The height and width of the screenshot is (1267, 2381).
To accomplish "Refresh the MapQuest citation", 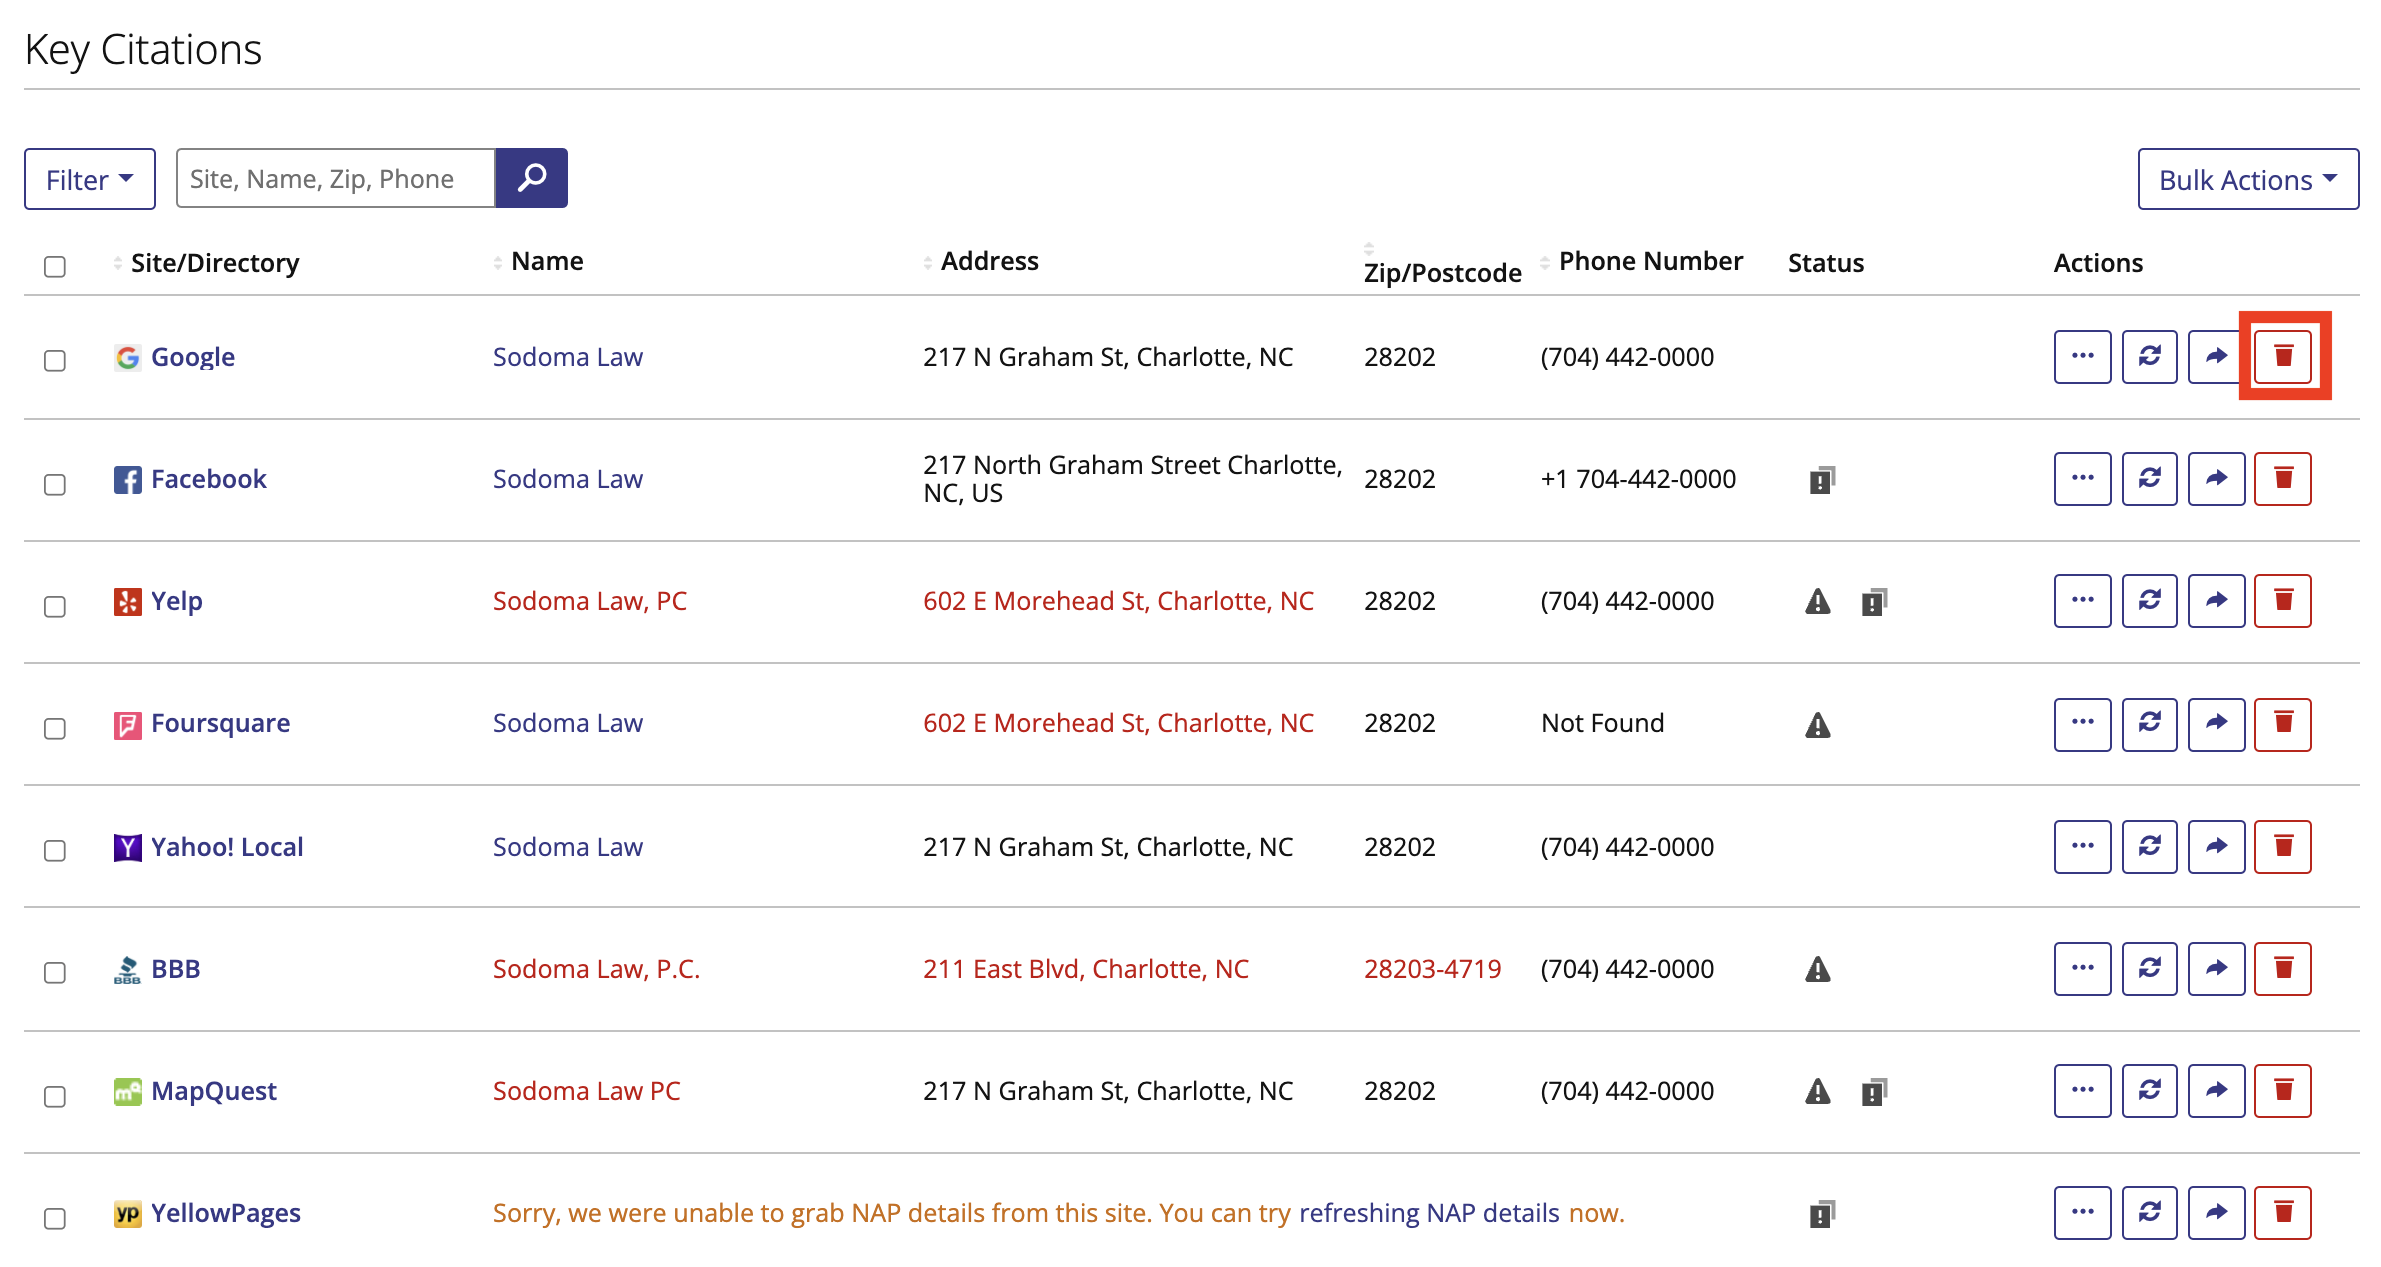I will click(x=2149, y=1090).
